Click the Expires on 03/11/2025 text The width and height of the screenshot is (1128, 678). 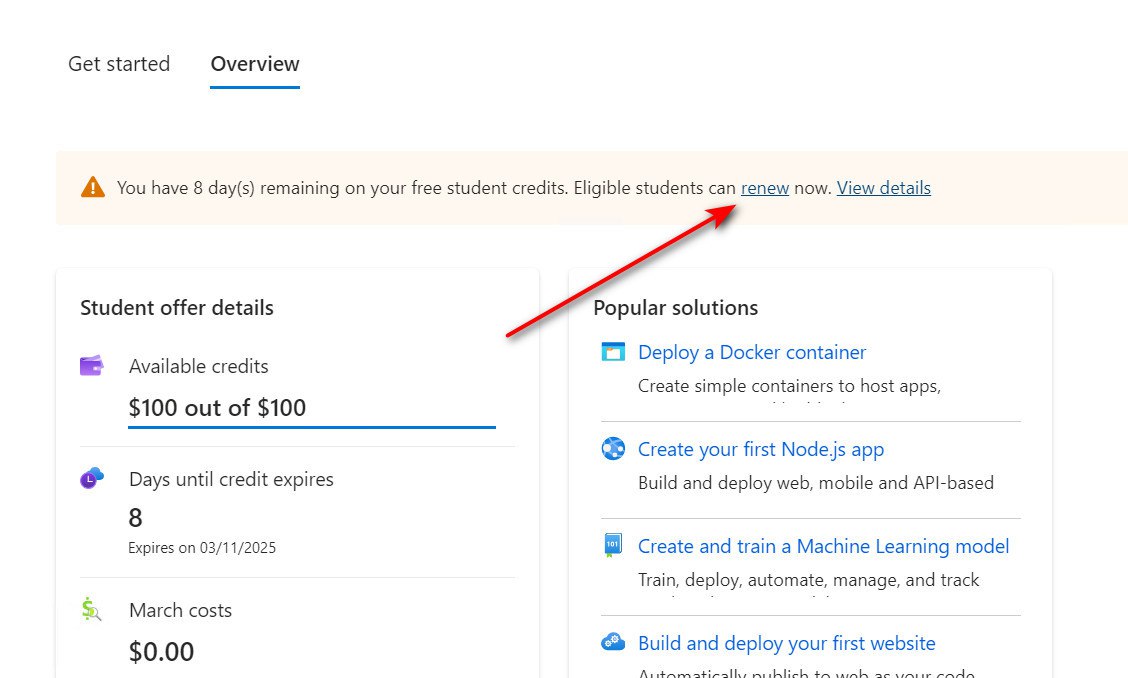click(202, 548)
